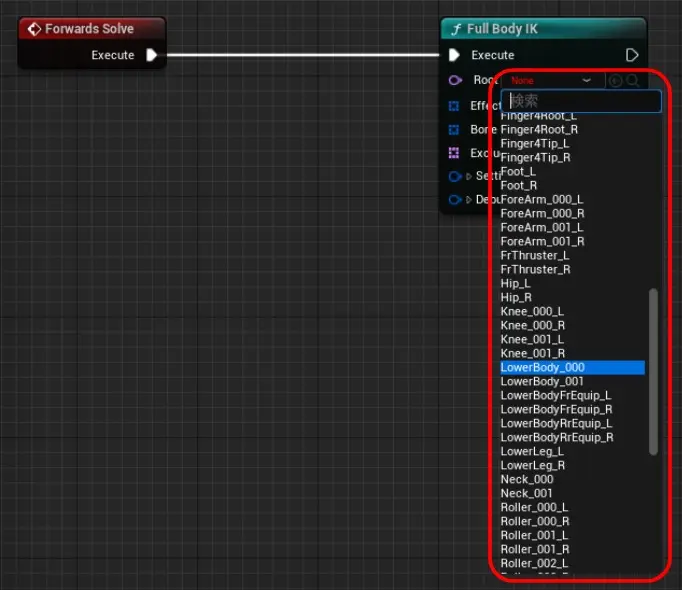This screenshot has height=590, width=682.
Task: Click Full Body IK Execute input pin
Action: coord(456,55)
